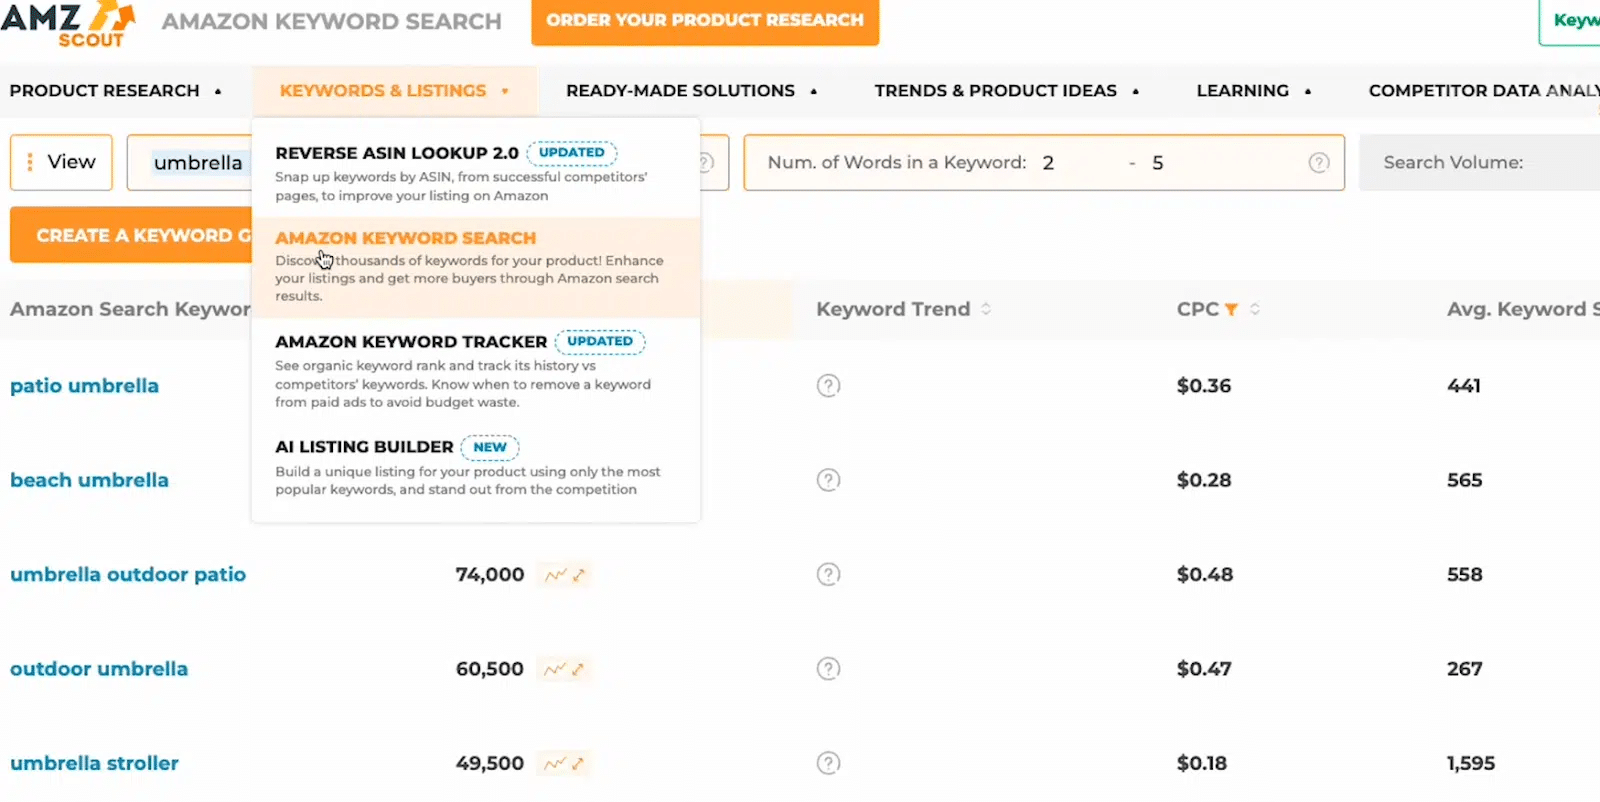
Task: Open the View options dropdown
Action: pyautogui.click(x=61, y=162)
